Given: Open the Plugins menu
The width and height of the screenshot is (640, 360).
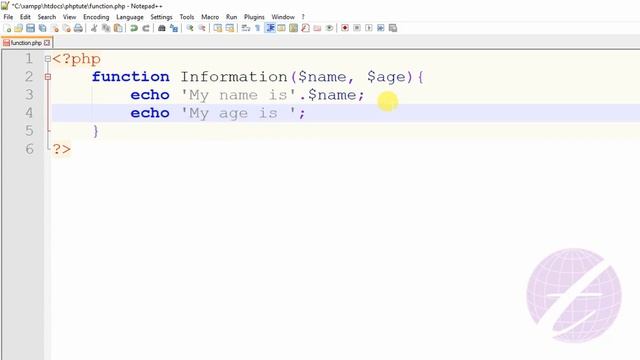Looking at the screenshot, I should (x=254, y=17).
